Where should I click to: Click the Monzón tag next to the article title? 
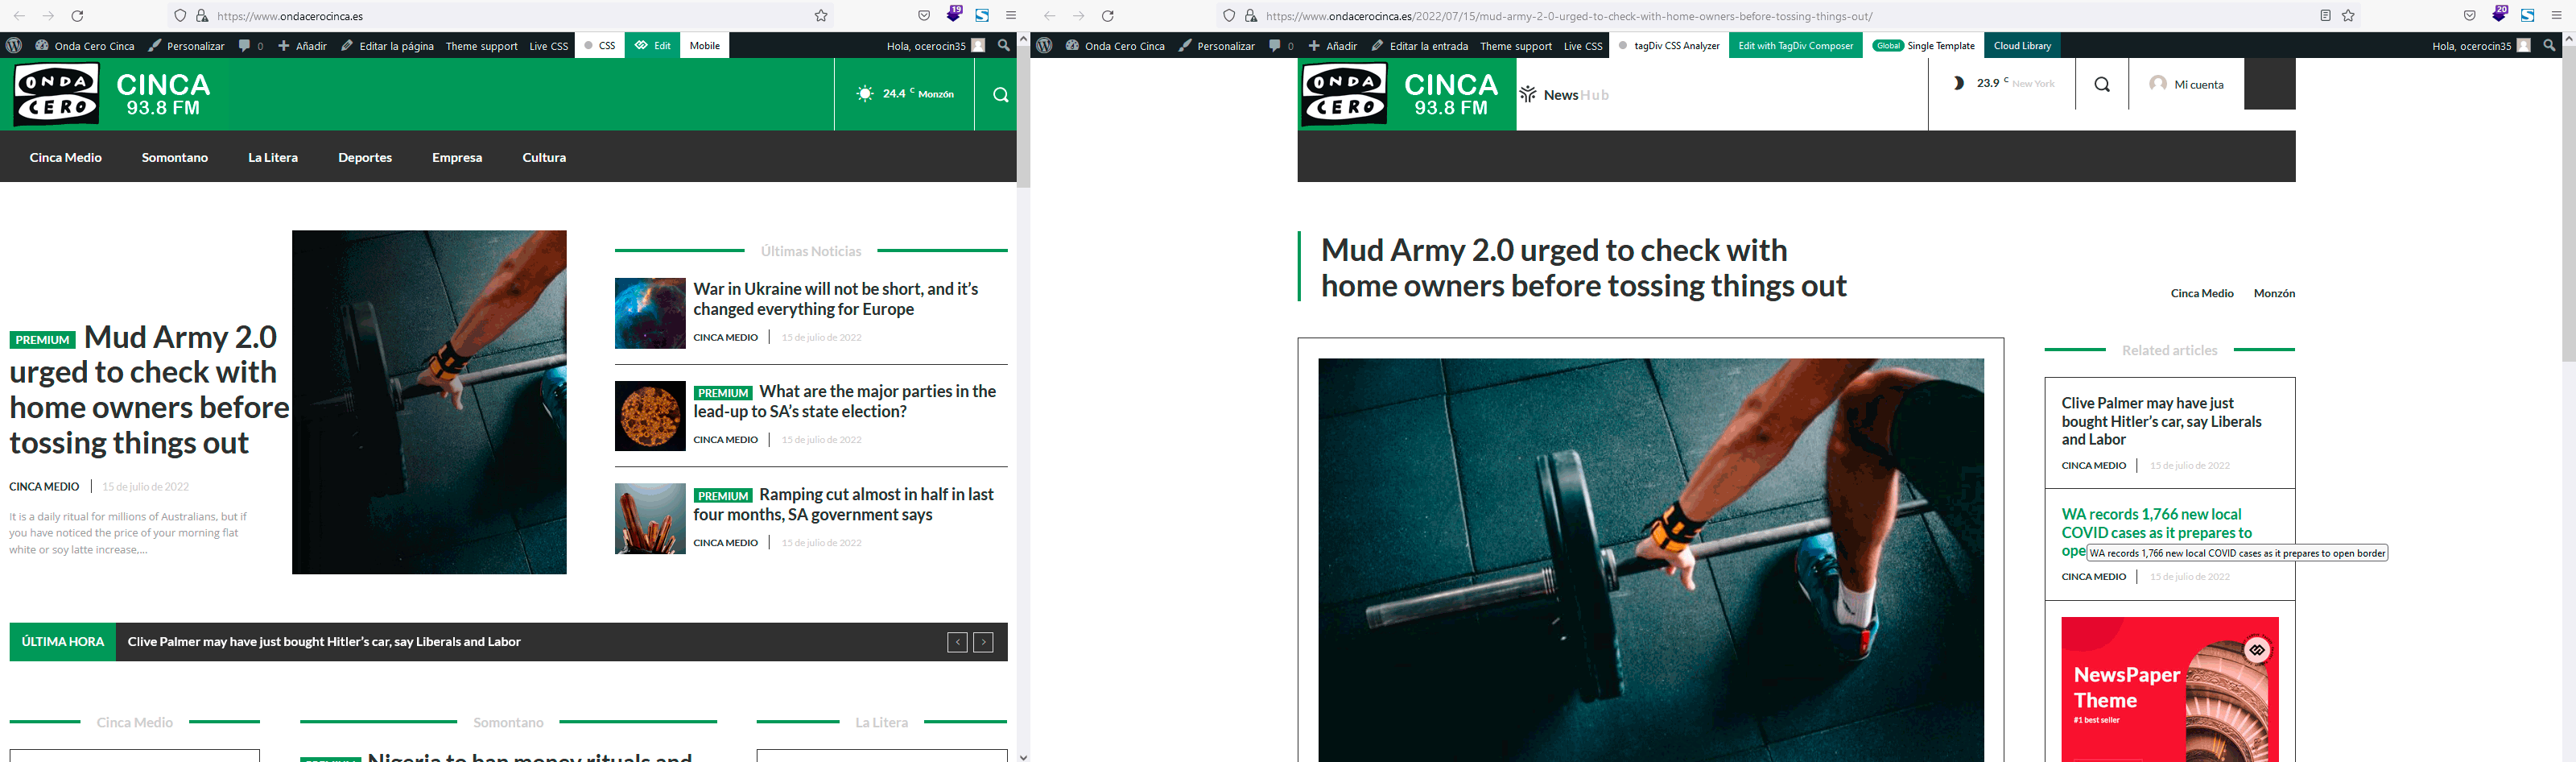pos(2274,293)
